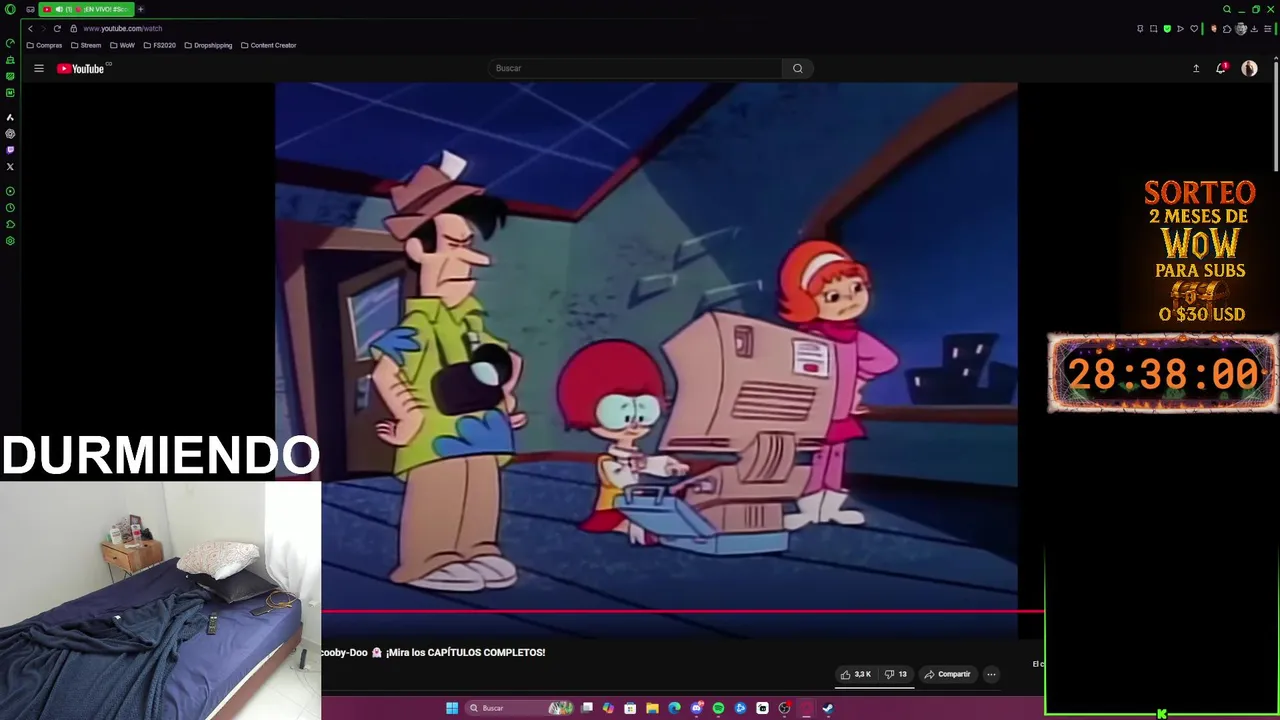Screen dimensions: 1280x720
Task: Open the browser search tabs magnifier
Action: pos(1227,9)
